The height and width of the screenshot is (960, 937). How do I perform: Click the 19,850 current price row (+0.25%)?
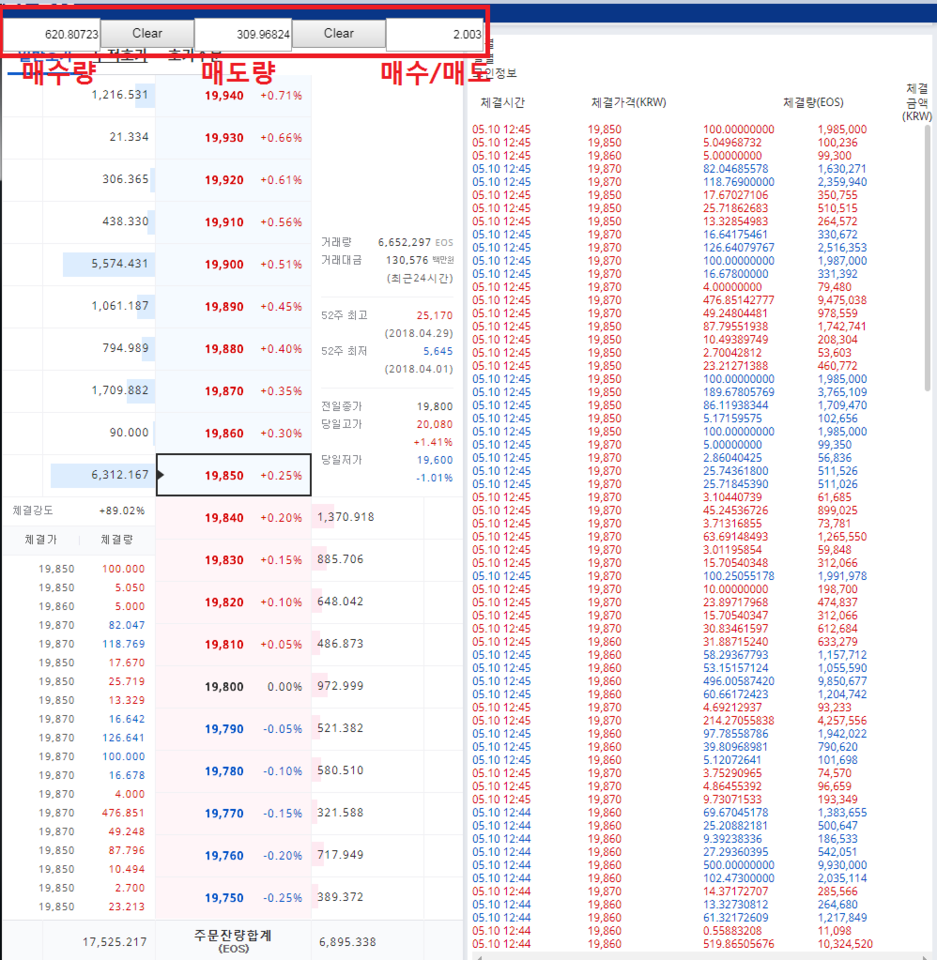(234, 475)
